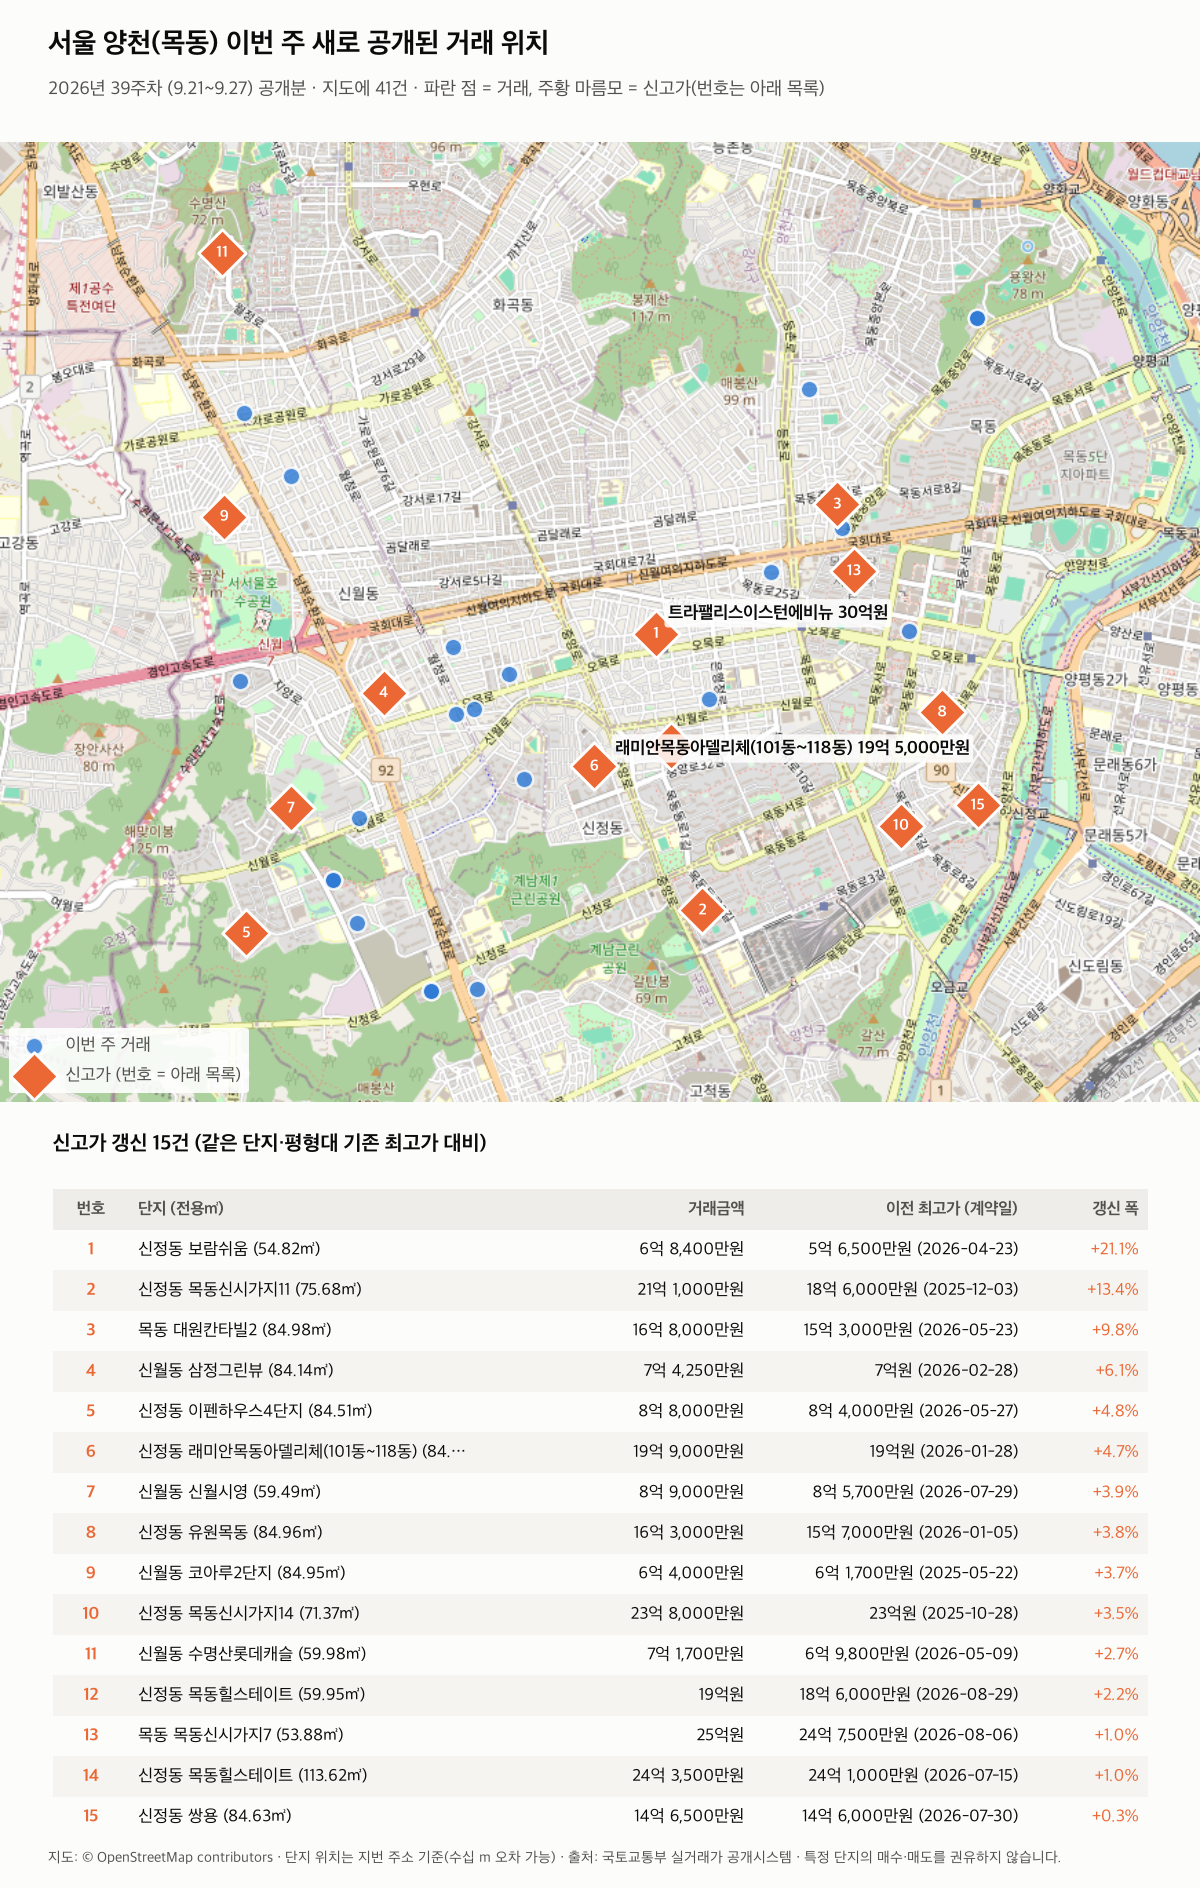Click the blue transaction dot near 용왕산
This screenshot has height=1888, width=1200.
977,318
